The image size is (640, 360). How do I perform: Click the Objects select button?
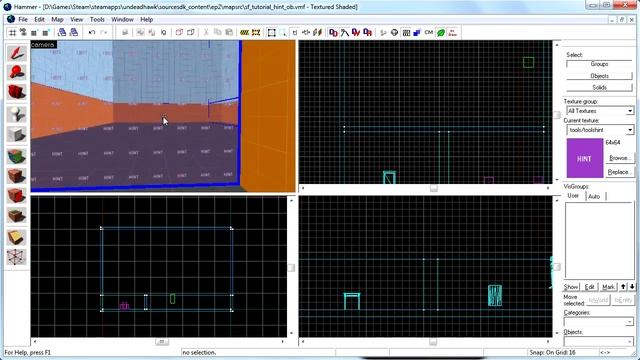coord(599,76)
